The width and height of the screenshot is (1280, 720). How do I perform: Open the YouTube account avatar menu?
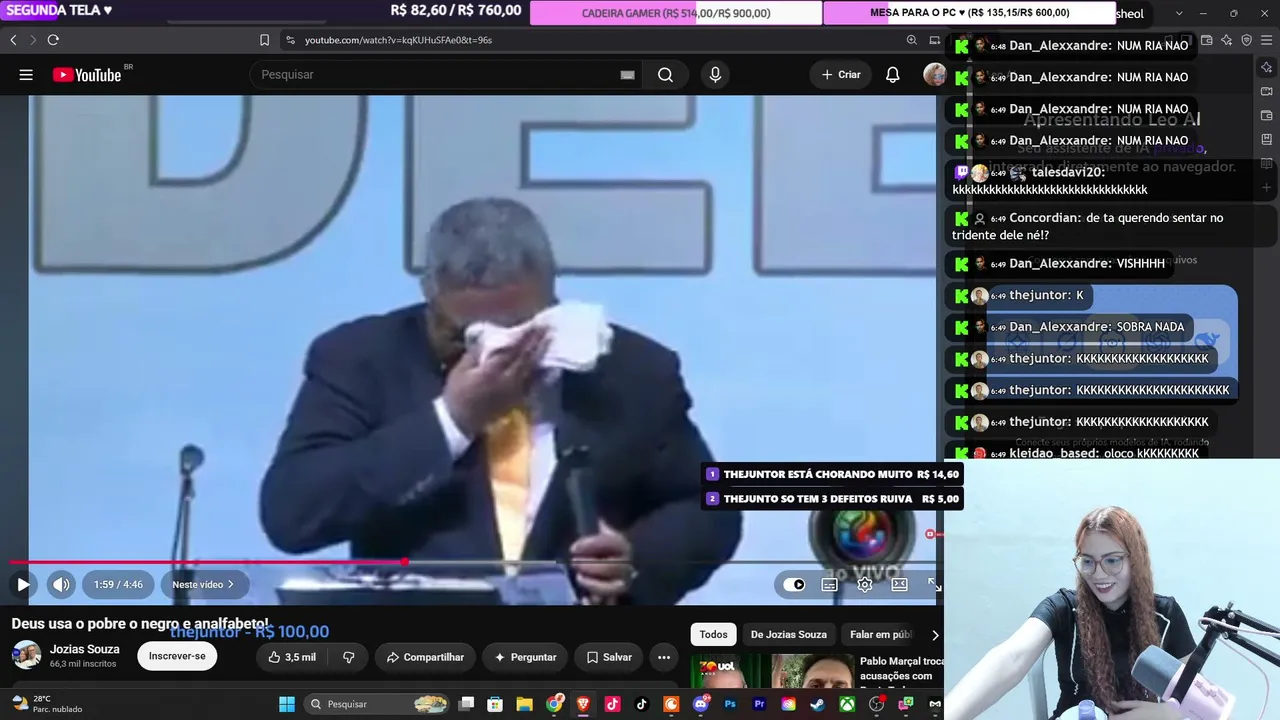pyautogui.click(x=934, y=75)
